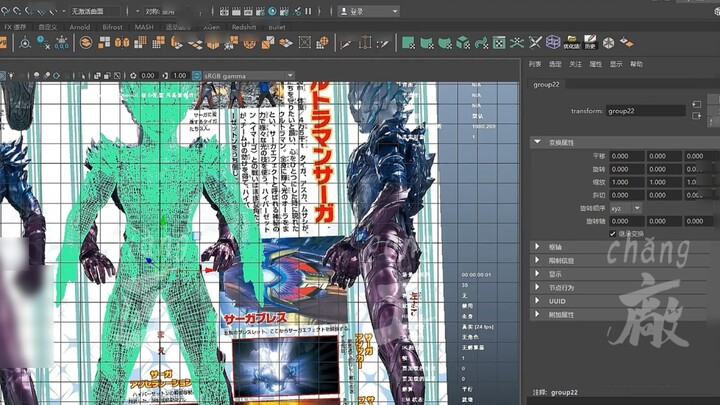Click the green planar UV mapping icon
This screenshot has width=720, height=405.
(x=408, y=43)
